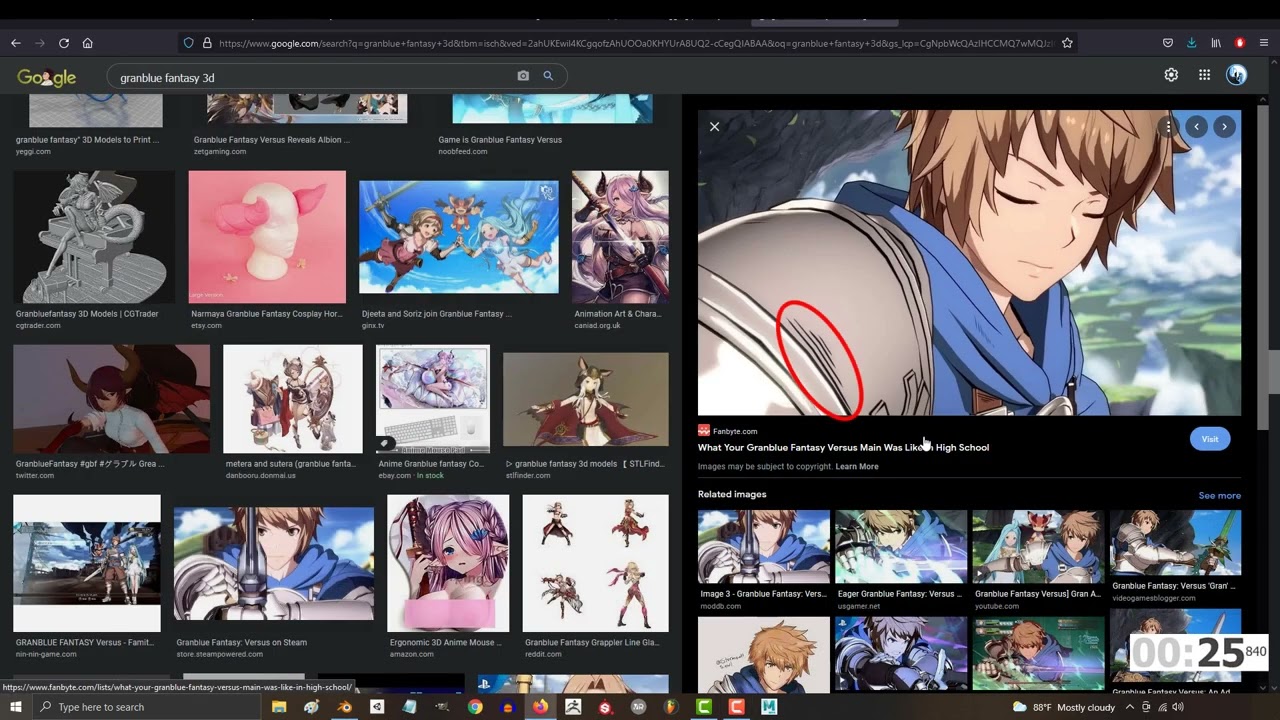The height and width of the screenshot is (720, 1280).
Task: Open the Firefox hamburger menu
Action: (1264, 43)
